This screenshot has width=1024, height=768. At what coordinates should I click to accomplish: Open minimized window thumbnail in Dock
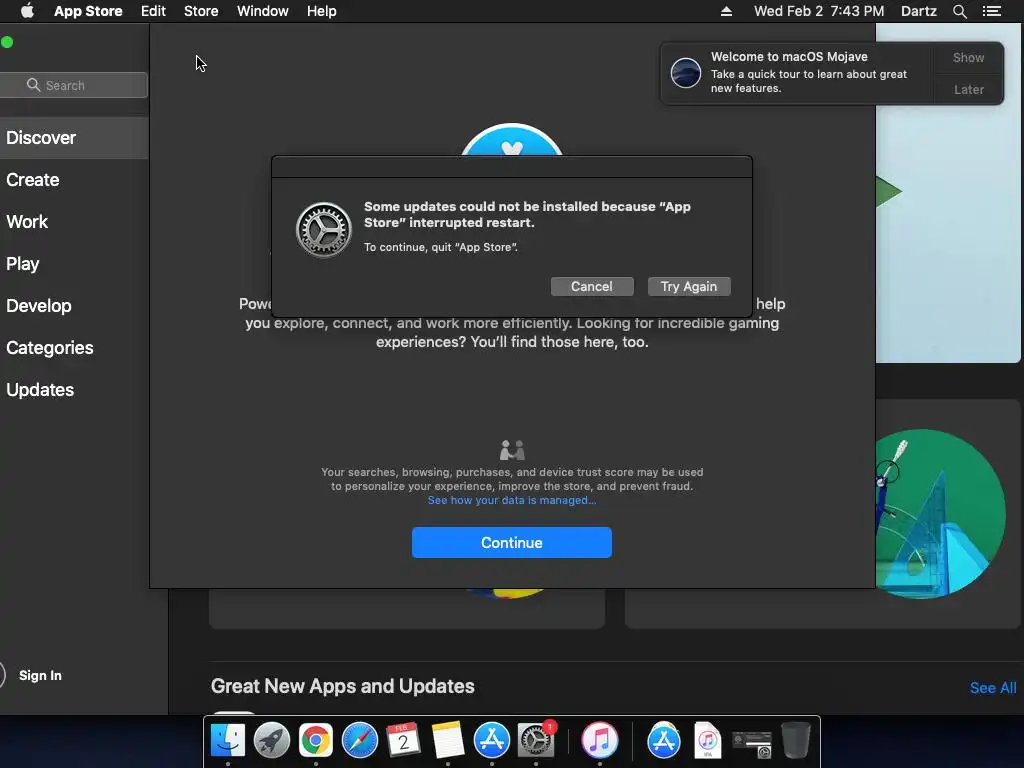click(752, 744)
